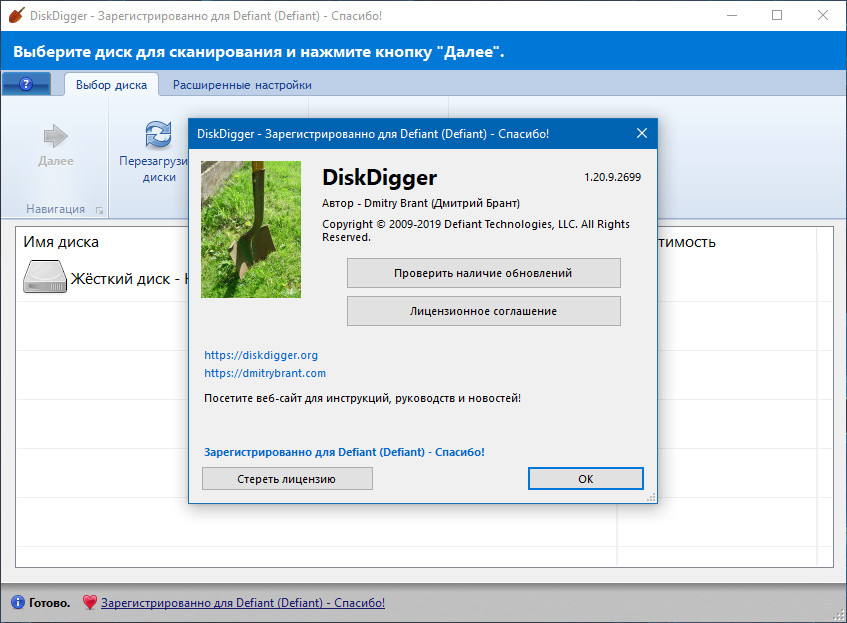Select the Жёсткий диск drive icon

pyautogui.click(x=44, y=278)
